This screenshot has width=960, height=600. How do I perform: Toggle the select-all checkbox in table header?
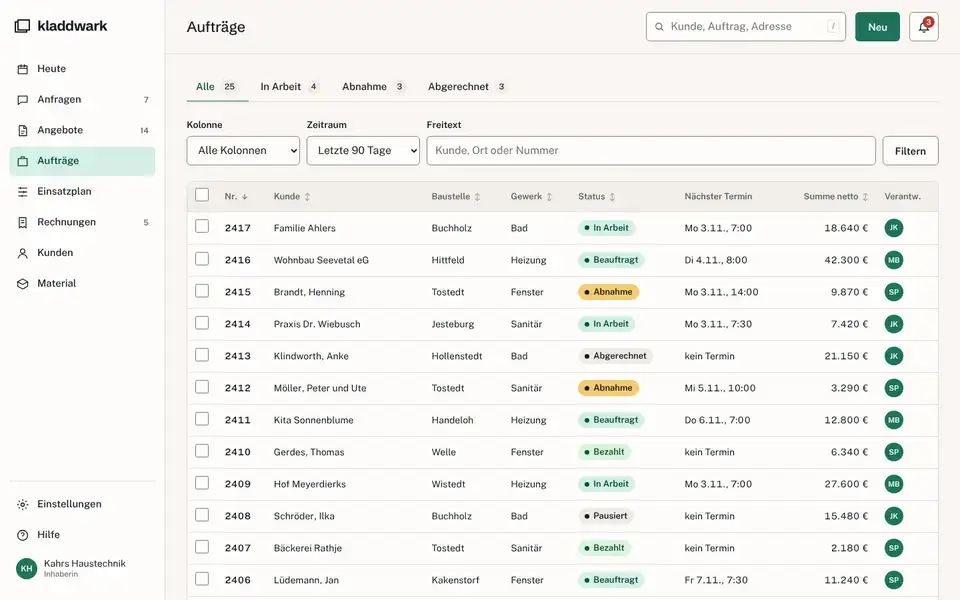[202, 195]
